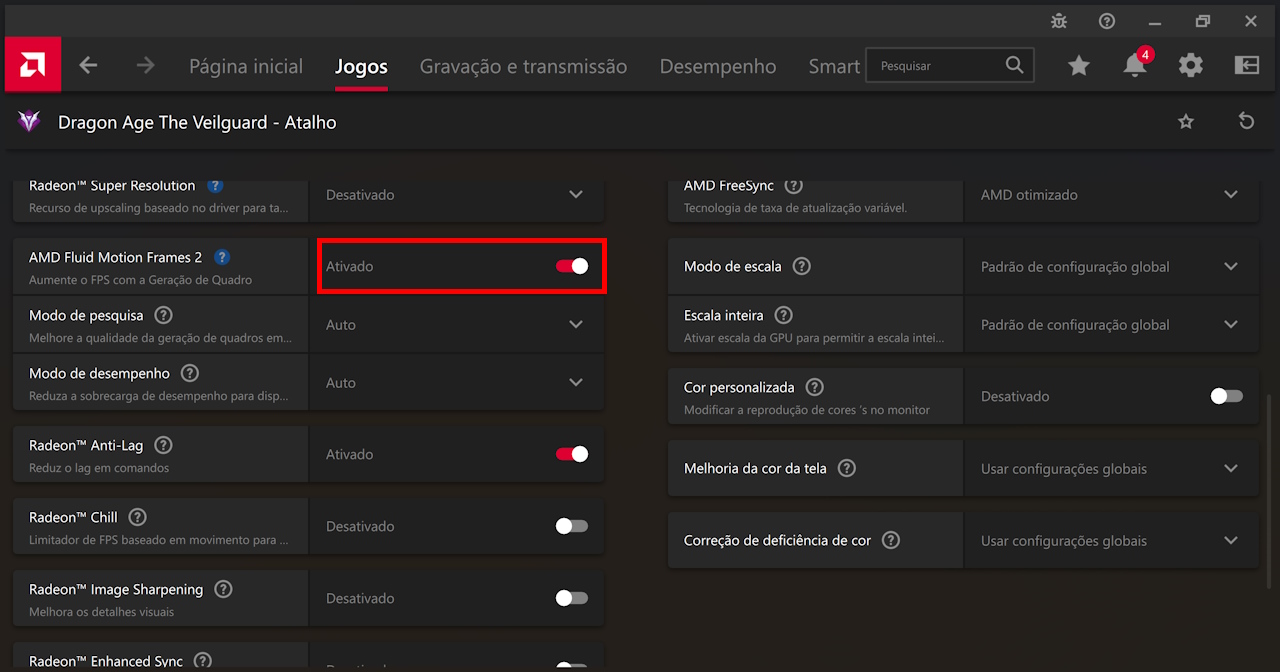This screenshot has width=1280, height=672.
Task: Reset game profile with the undo arrow icon
Action: 1246,121
